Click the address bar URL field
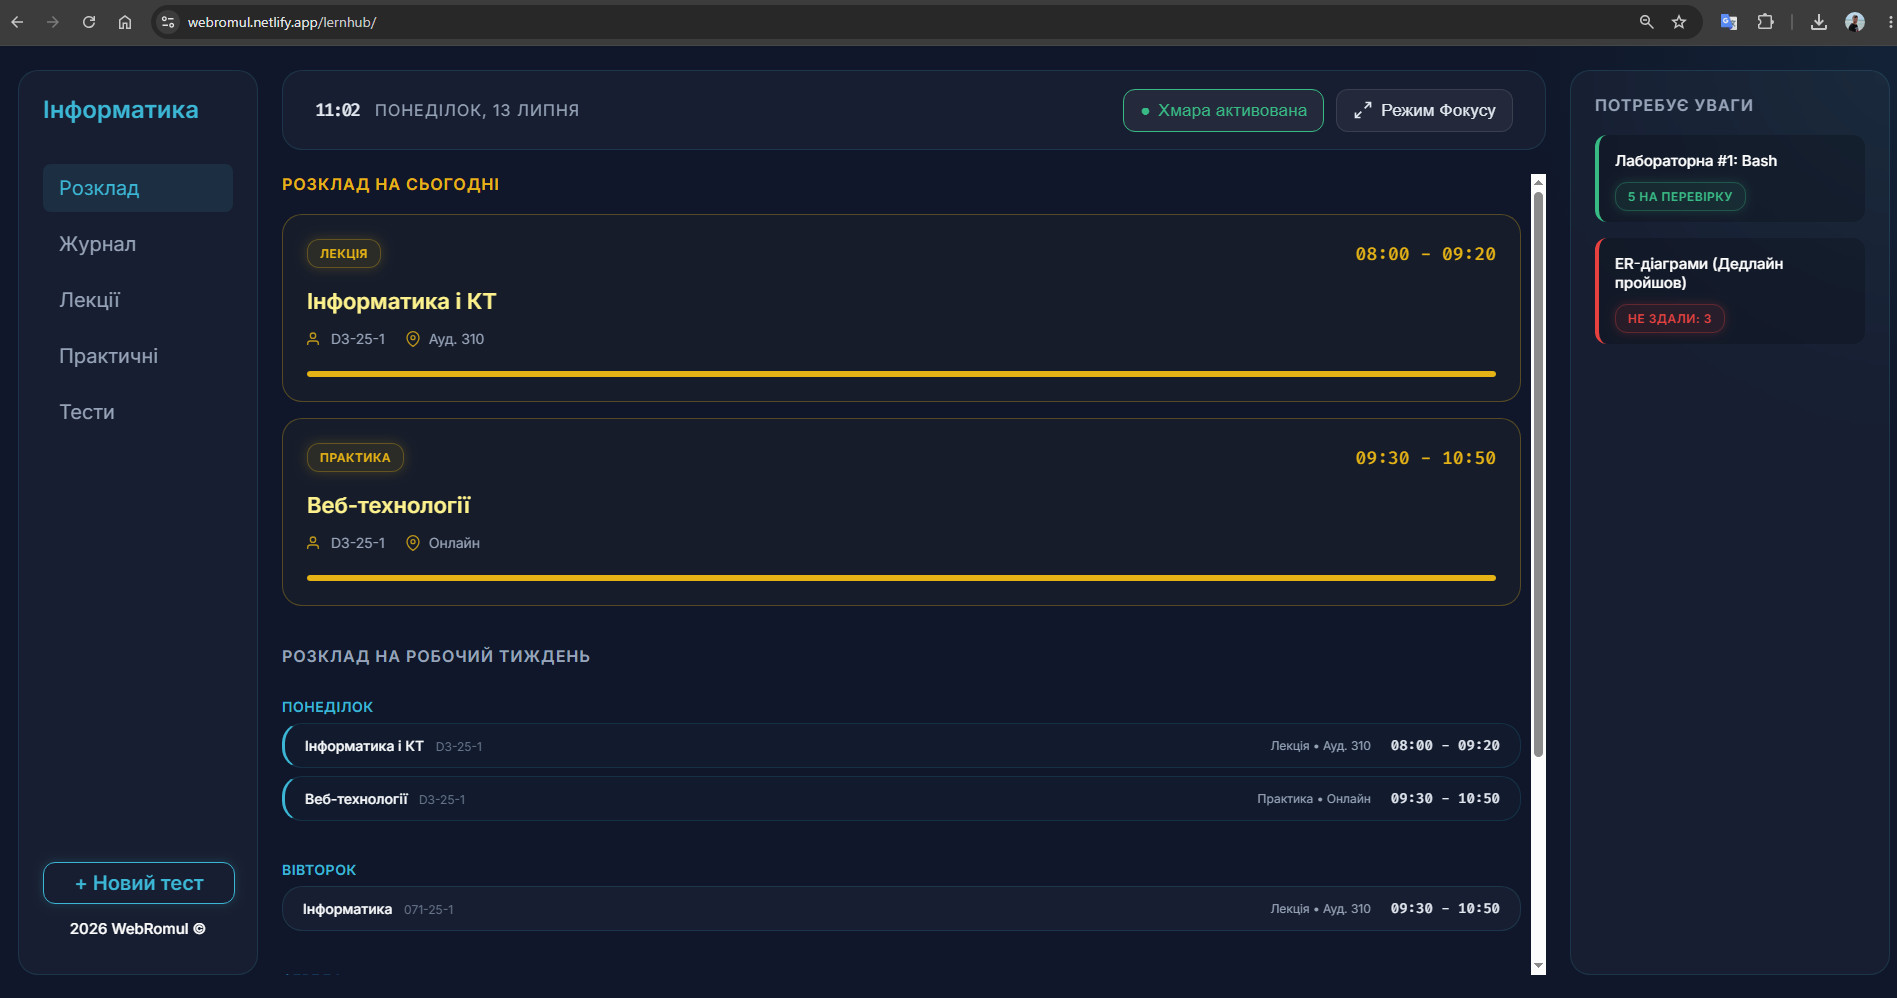1897x998 pixels. point(900,22)
